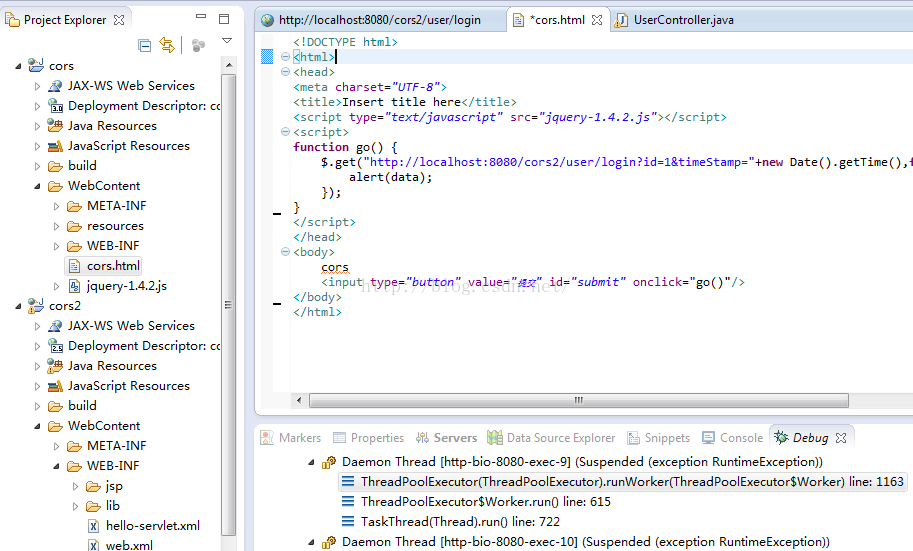Select hello-servlet.xml file
913x551 pixels.
point(143,526)
